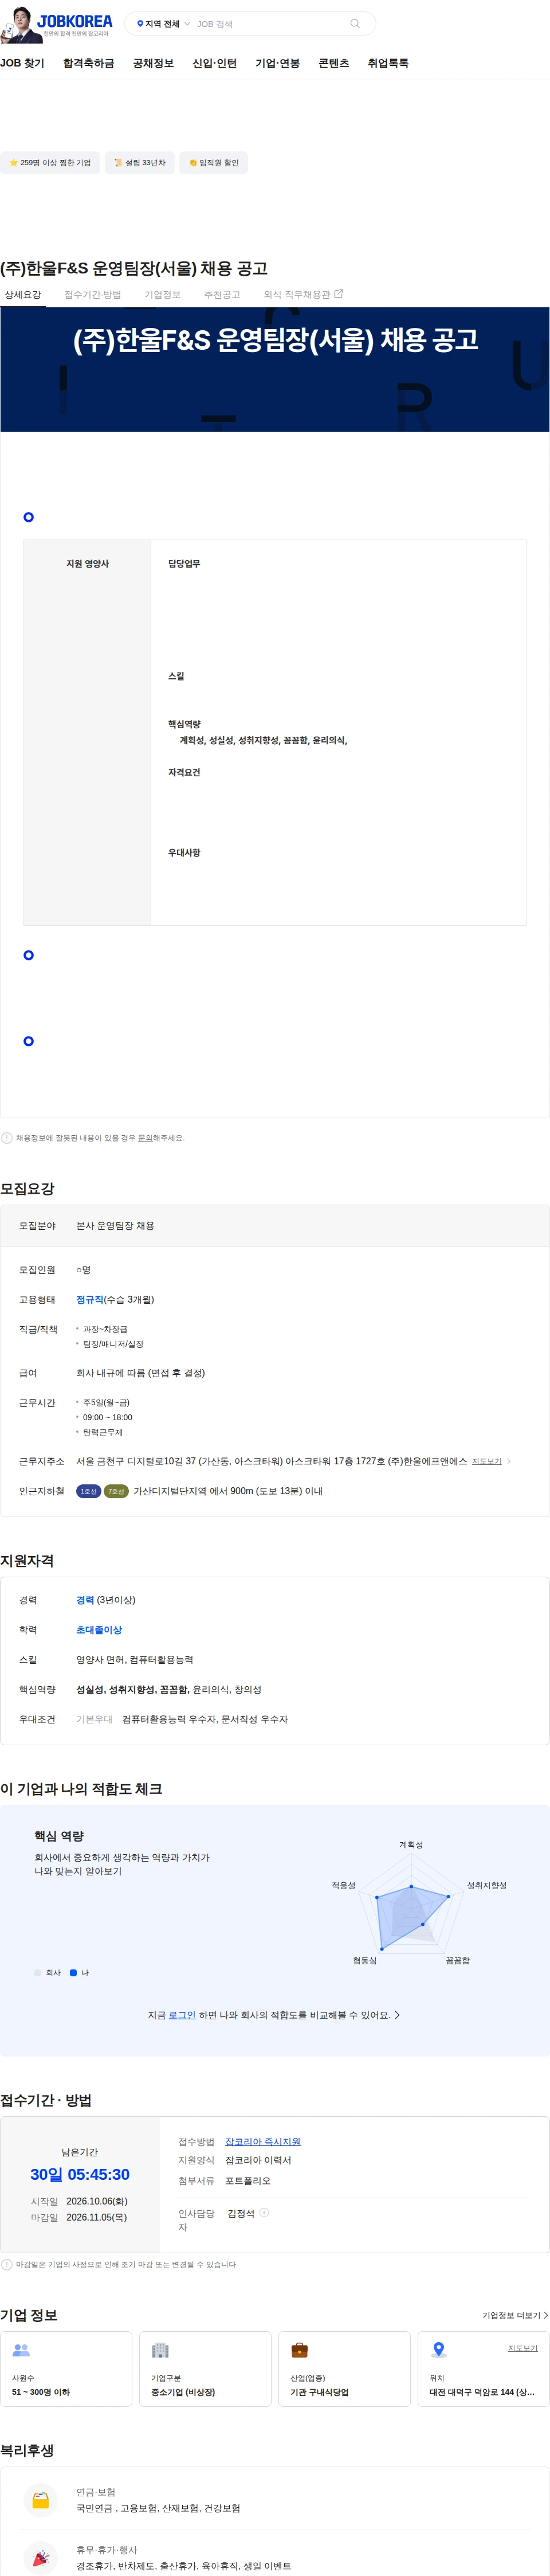Click the 회사 legend swatch
Image resolution: width=550 pixels, height=2576 pixels.
[38, 1973]
